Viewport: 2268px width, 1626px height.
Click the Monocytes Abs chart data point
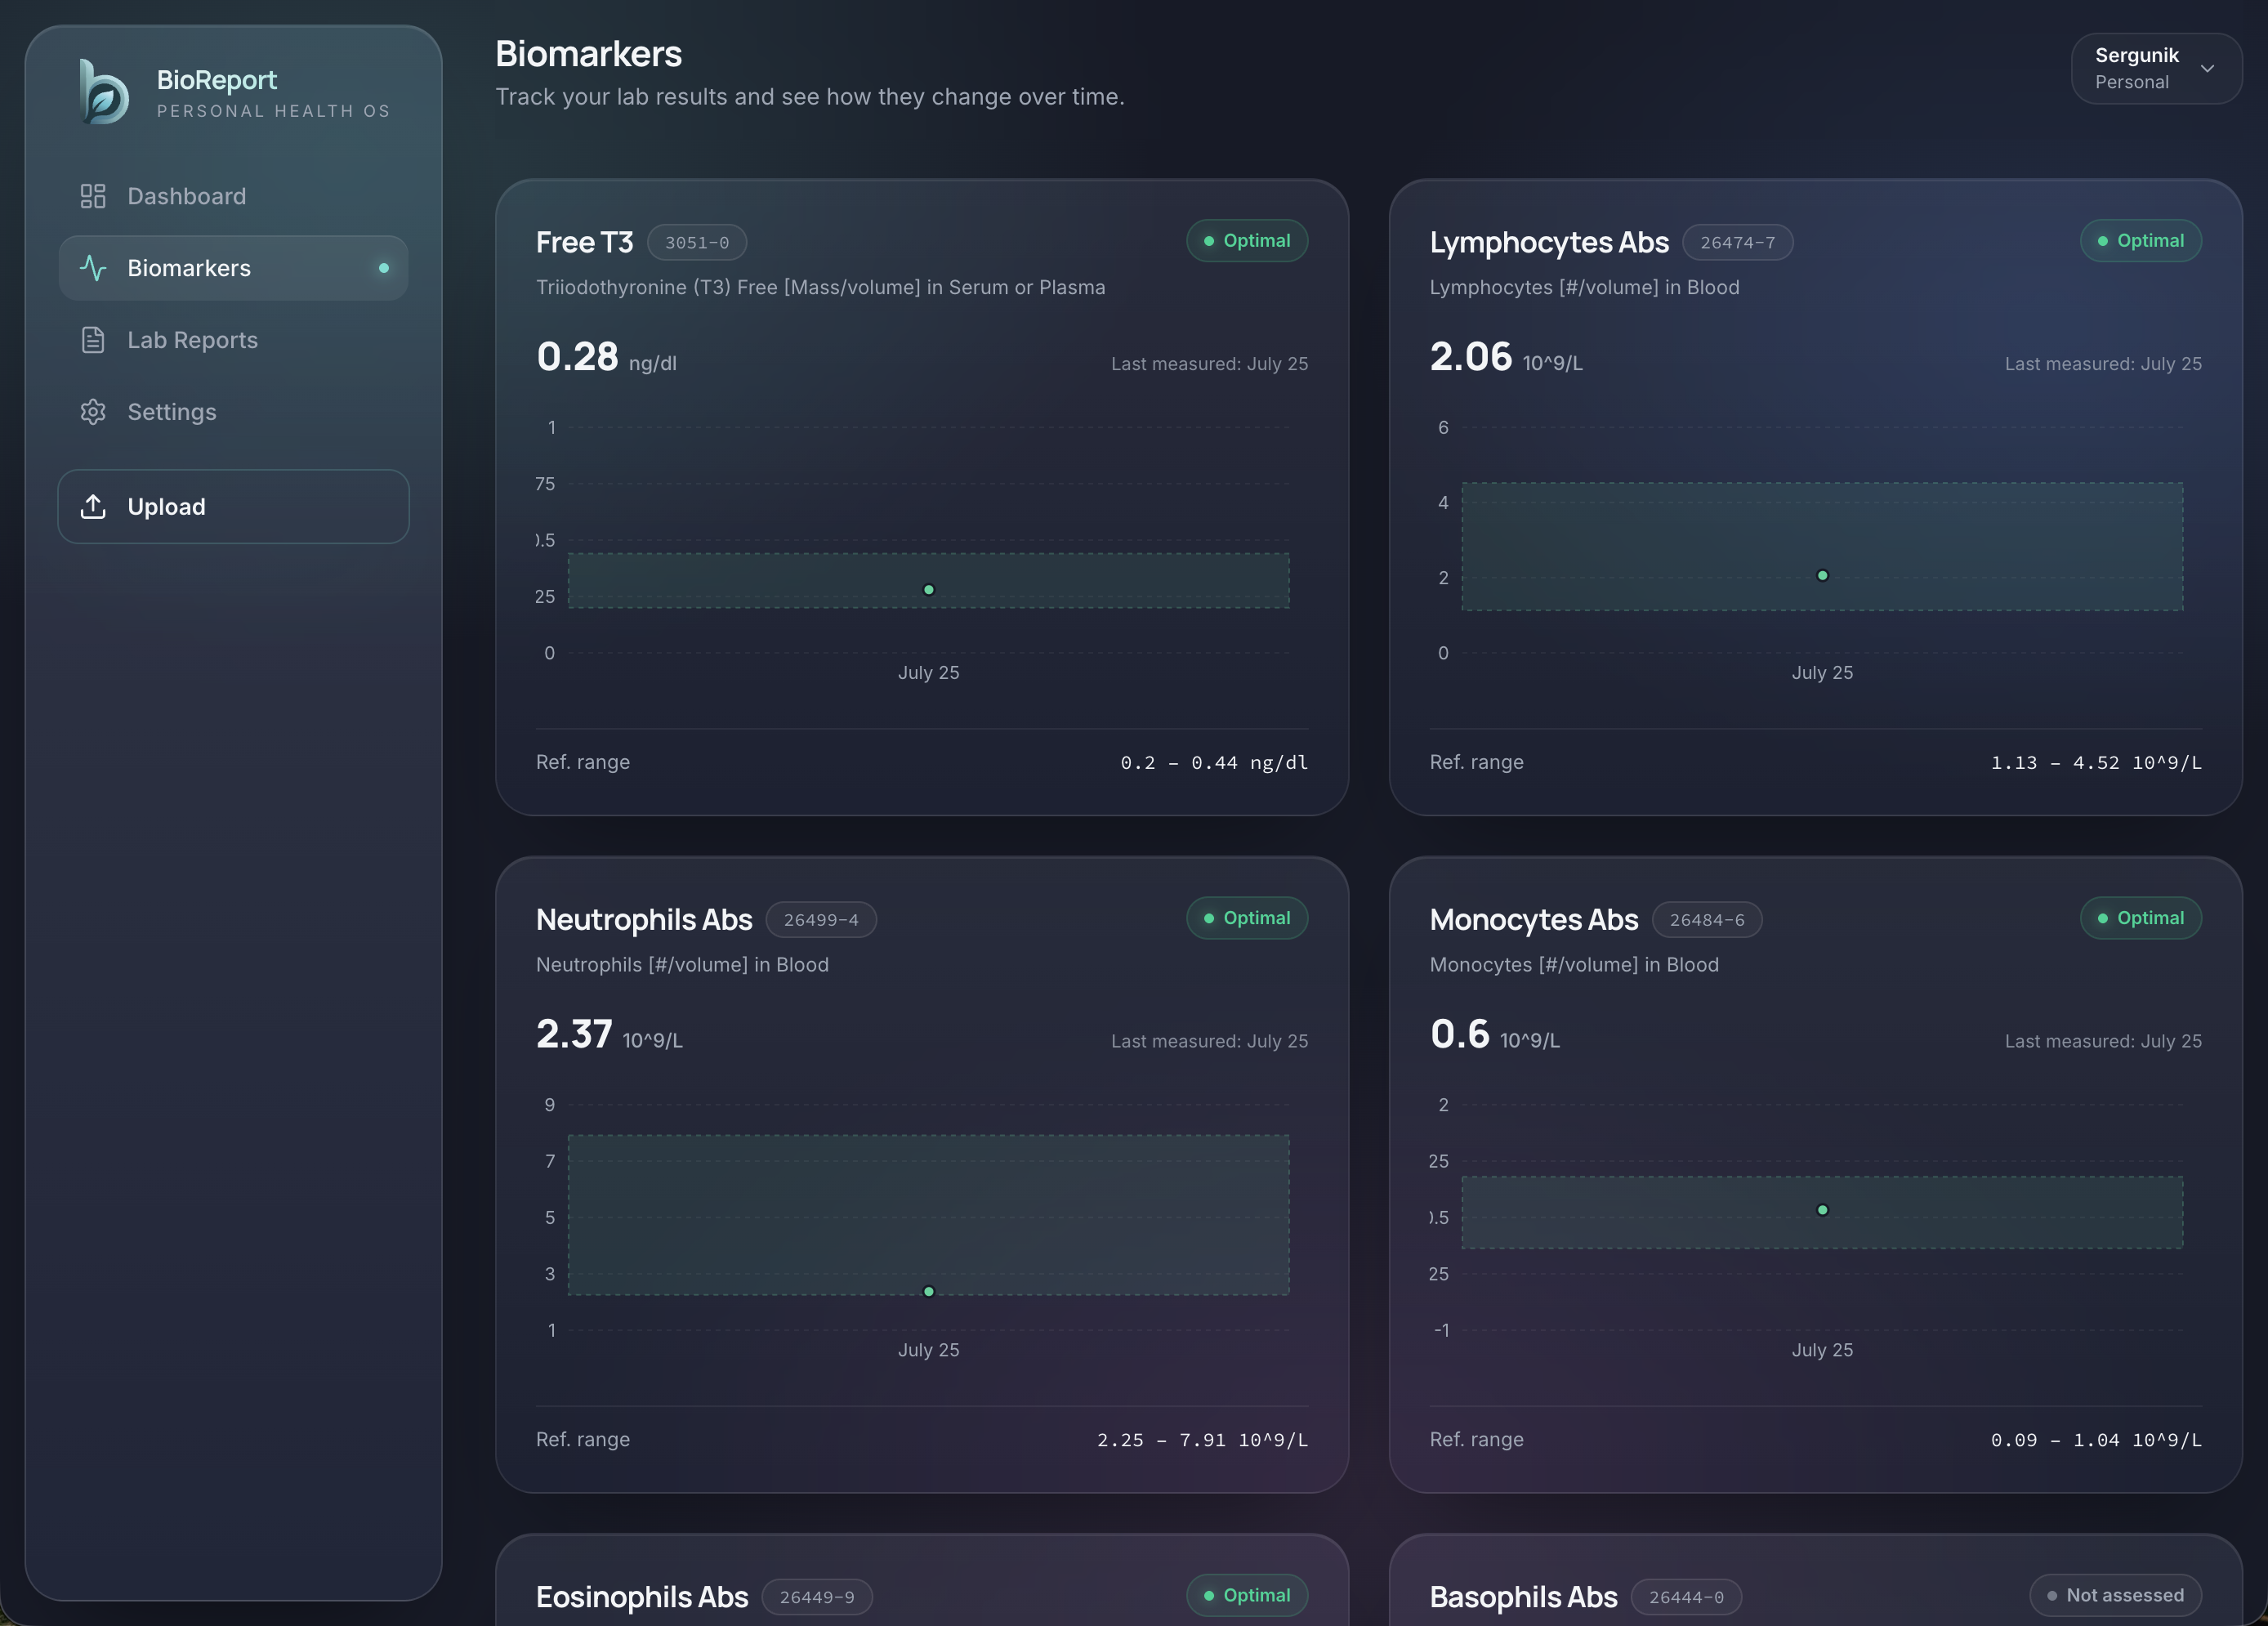(x=1822, y=1210)
